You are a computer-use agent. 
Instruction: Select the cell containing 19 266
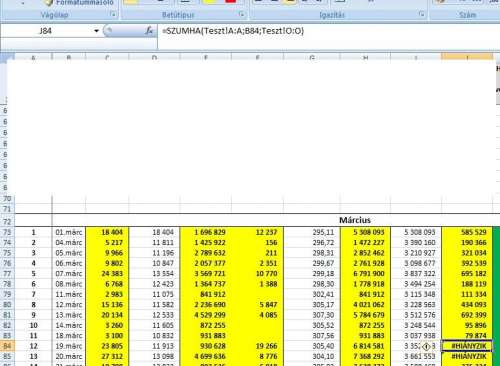(x=257, y=346)
